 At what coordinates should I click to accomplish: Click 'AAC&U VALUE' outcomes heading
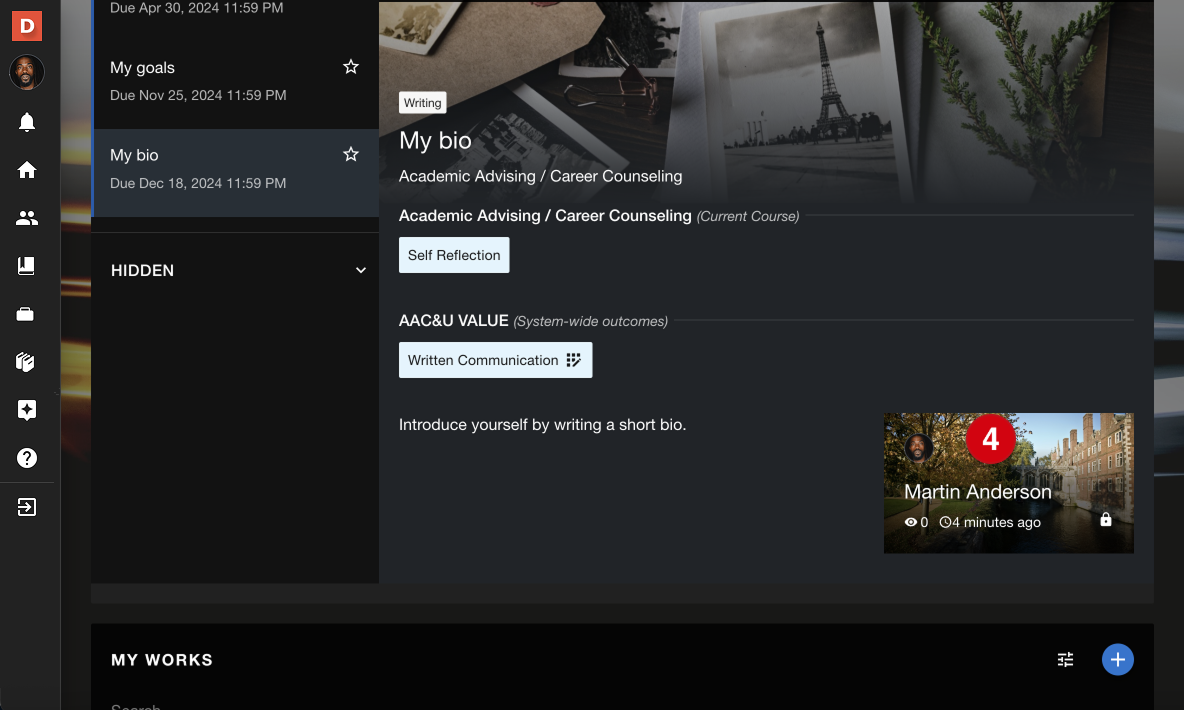pos(453,320)
